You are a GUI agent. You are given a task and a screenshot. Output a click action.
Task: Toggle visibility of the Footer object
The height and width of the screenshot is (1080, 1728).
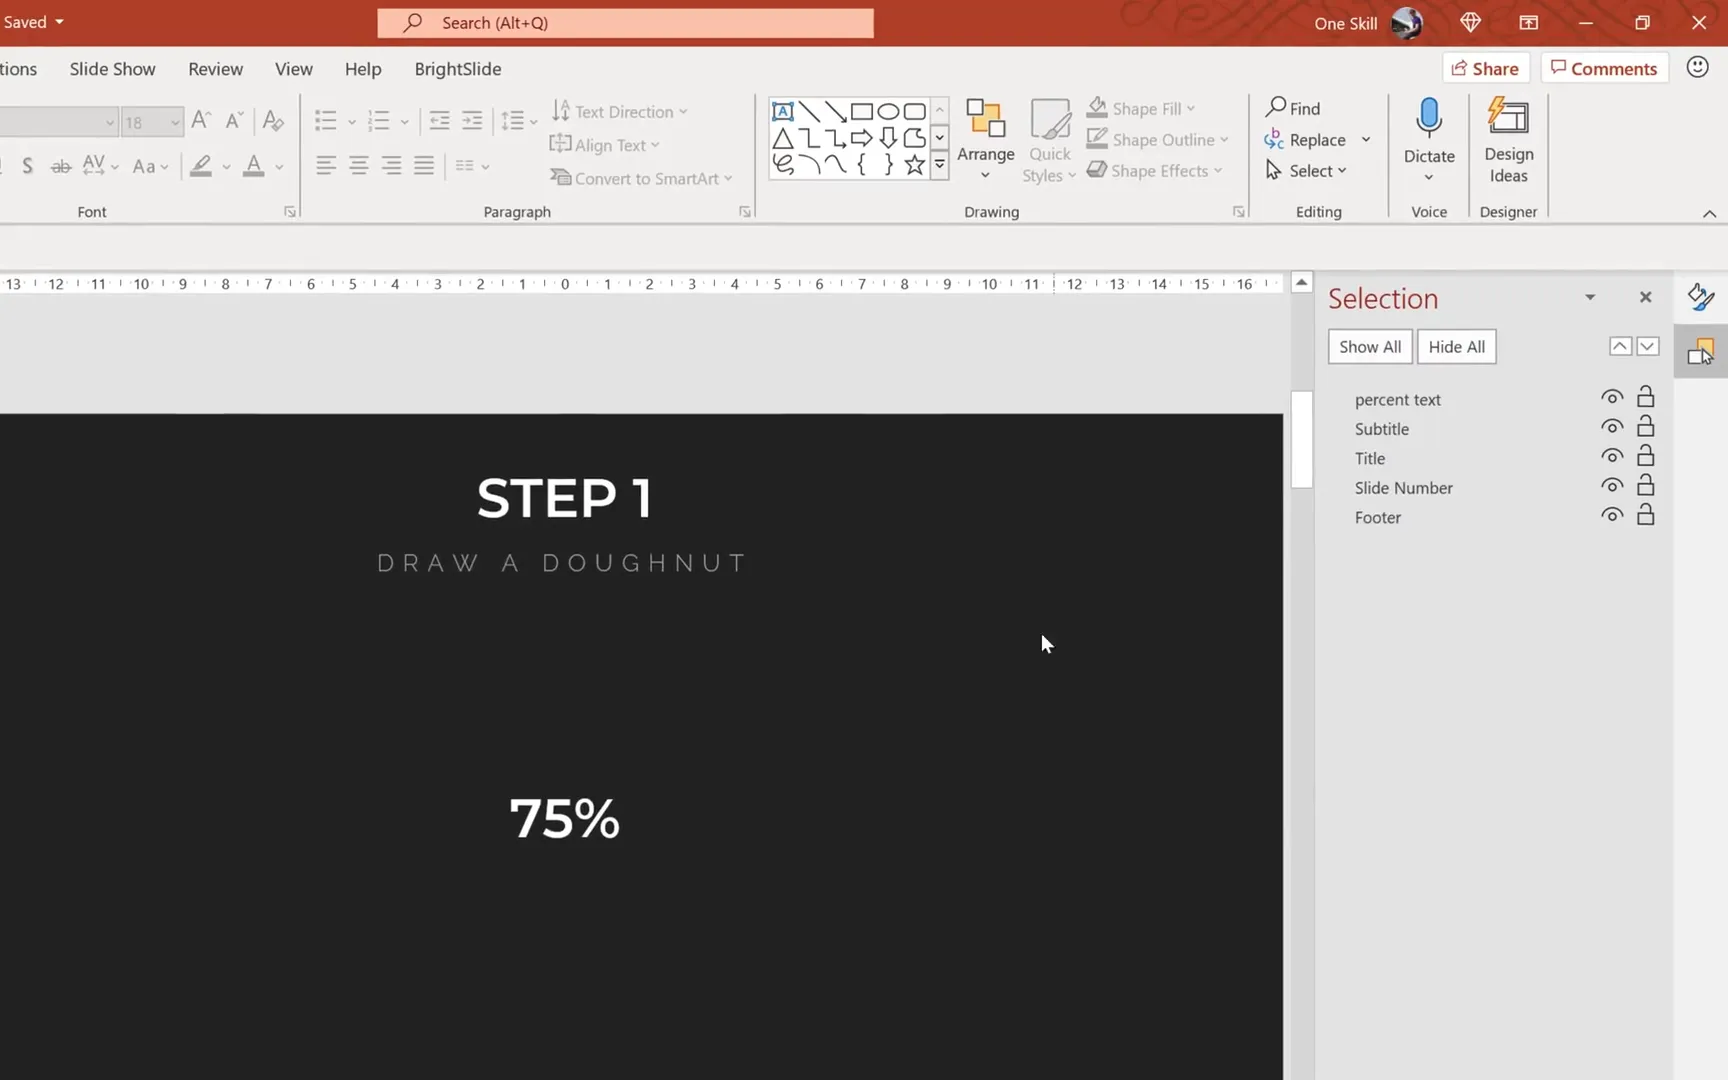pos(1611,514)
